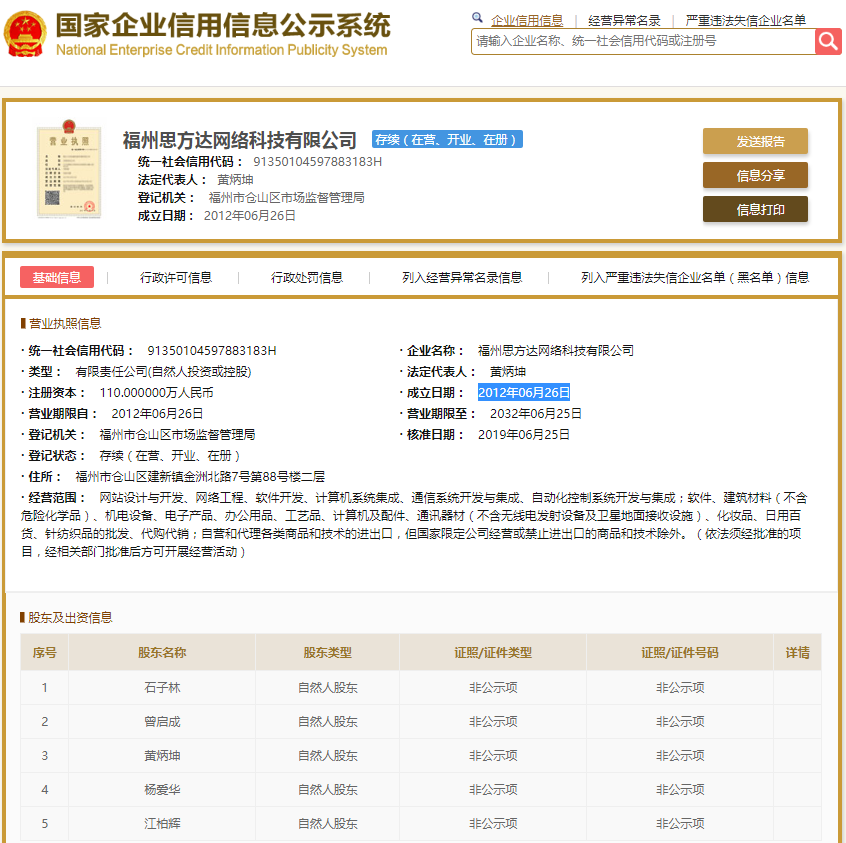Open the 经营异常名录 link
The width and height of the screenshot is (846, 843).
click(624, 19)
